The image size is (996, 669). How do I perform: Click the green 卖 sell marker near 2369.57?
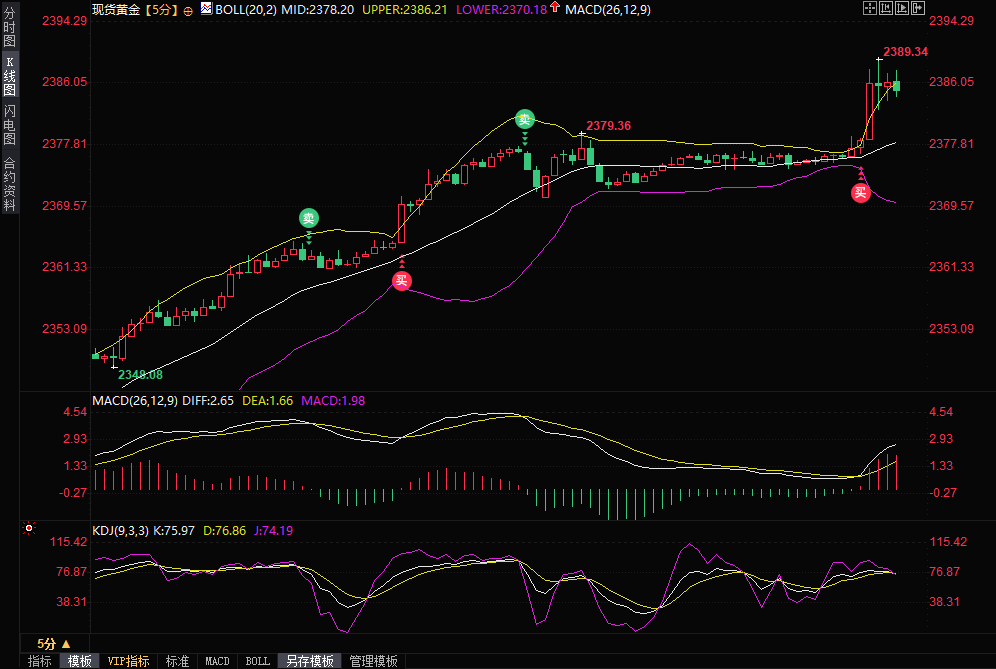point(308,219)
